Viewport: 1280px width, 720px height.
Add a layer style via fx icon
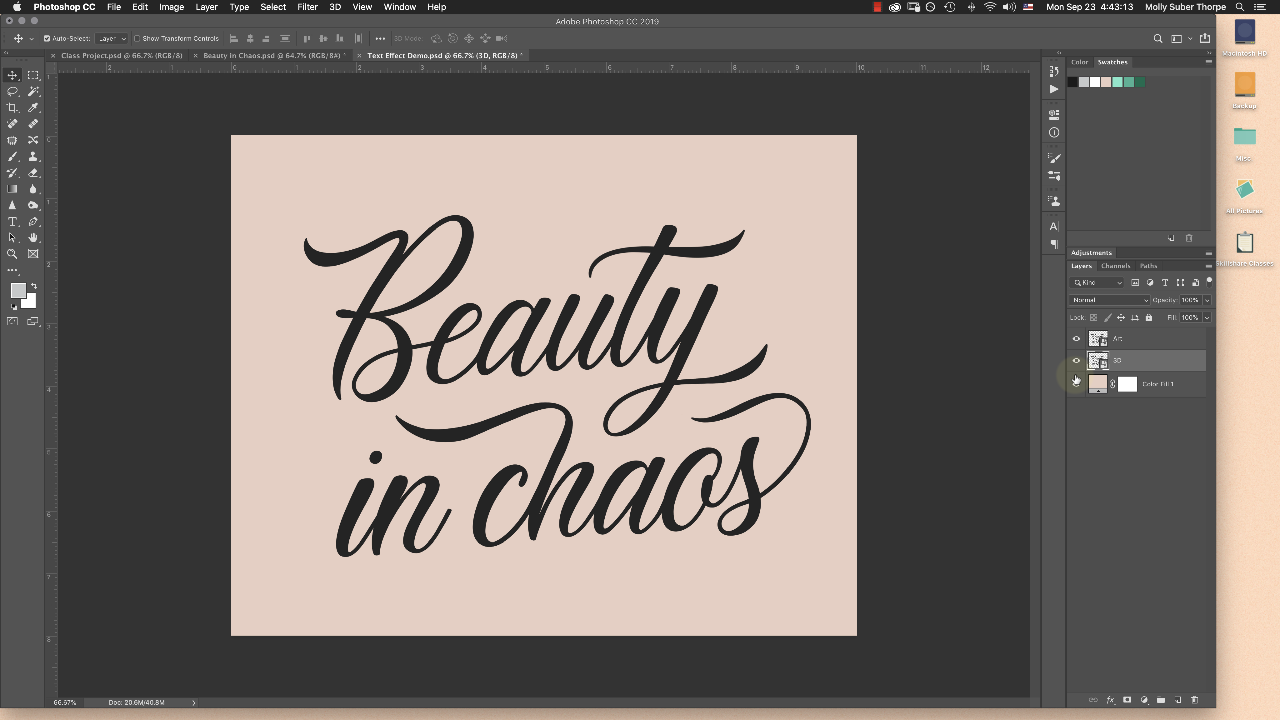tap(1110, 700)
